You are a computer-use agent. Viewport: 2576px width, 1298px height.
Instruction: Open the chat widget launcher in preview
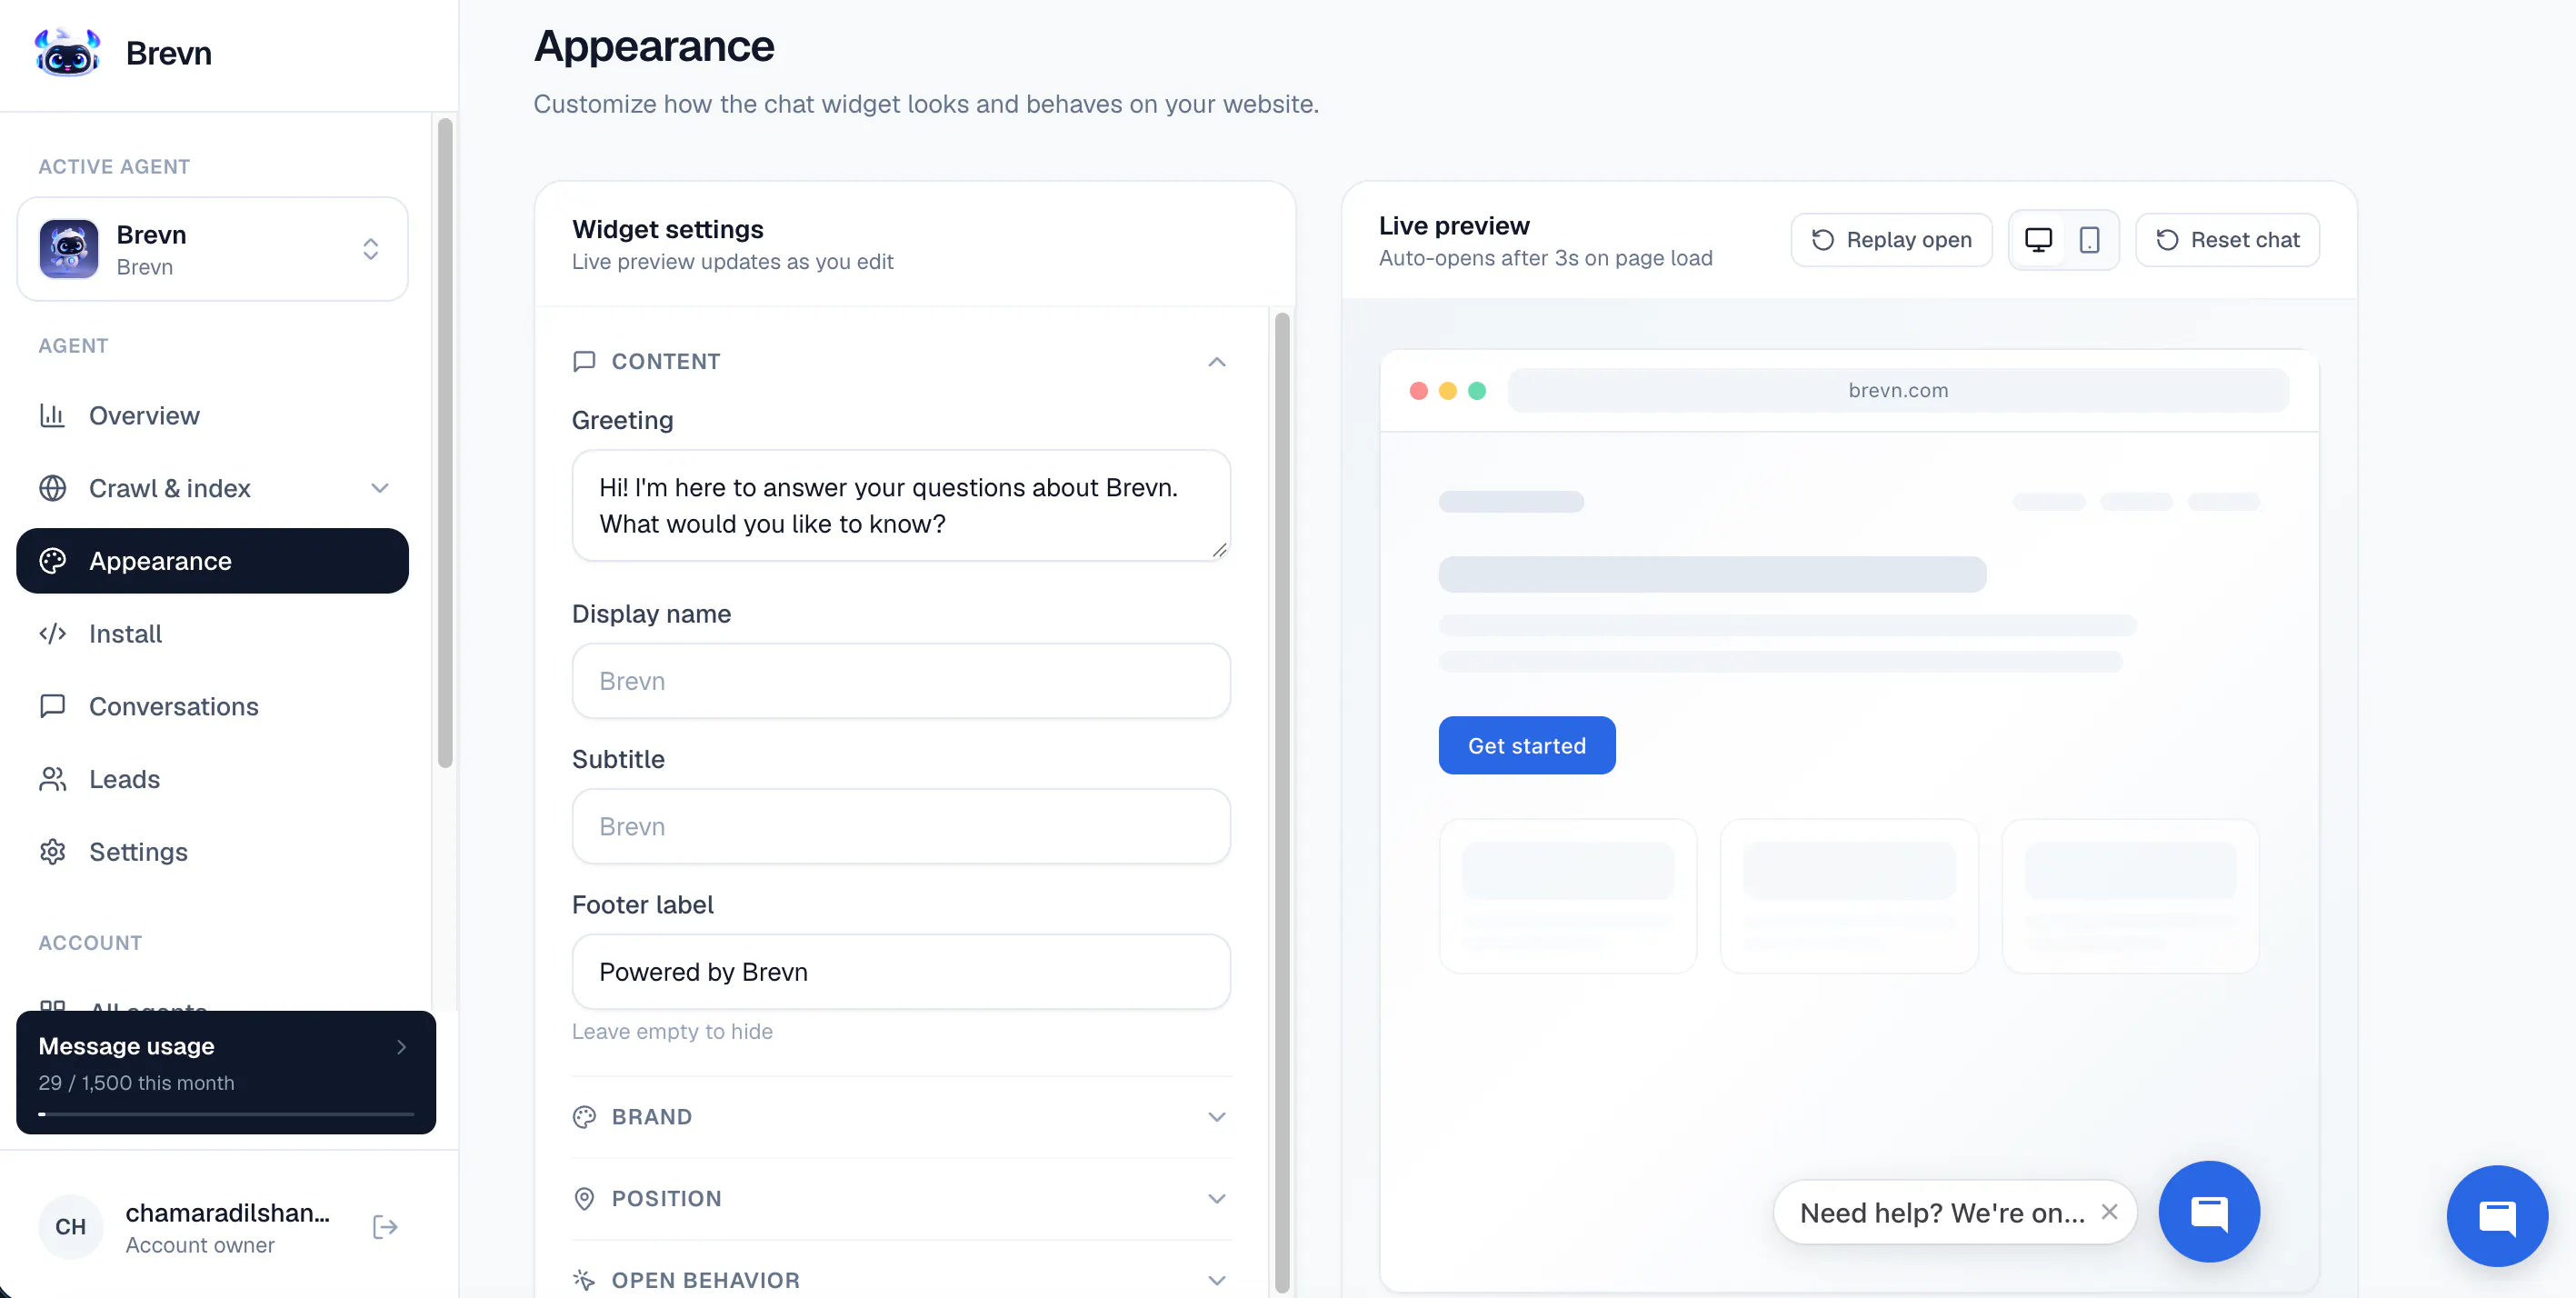point(2209,1212)
